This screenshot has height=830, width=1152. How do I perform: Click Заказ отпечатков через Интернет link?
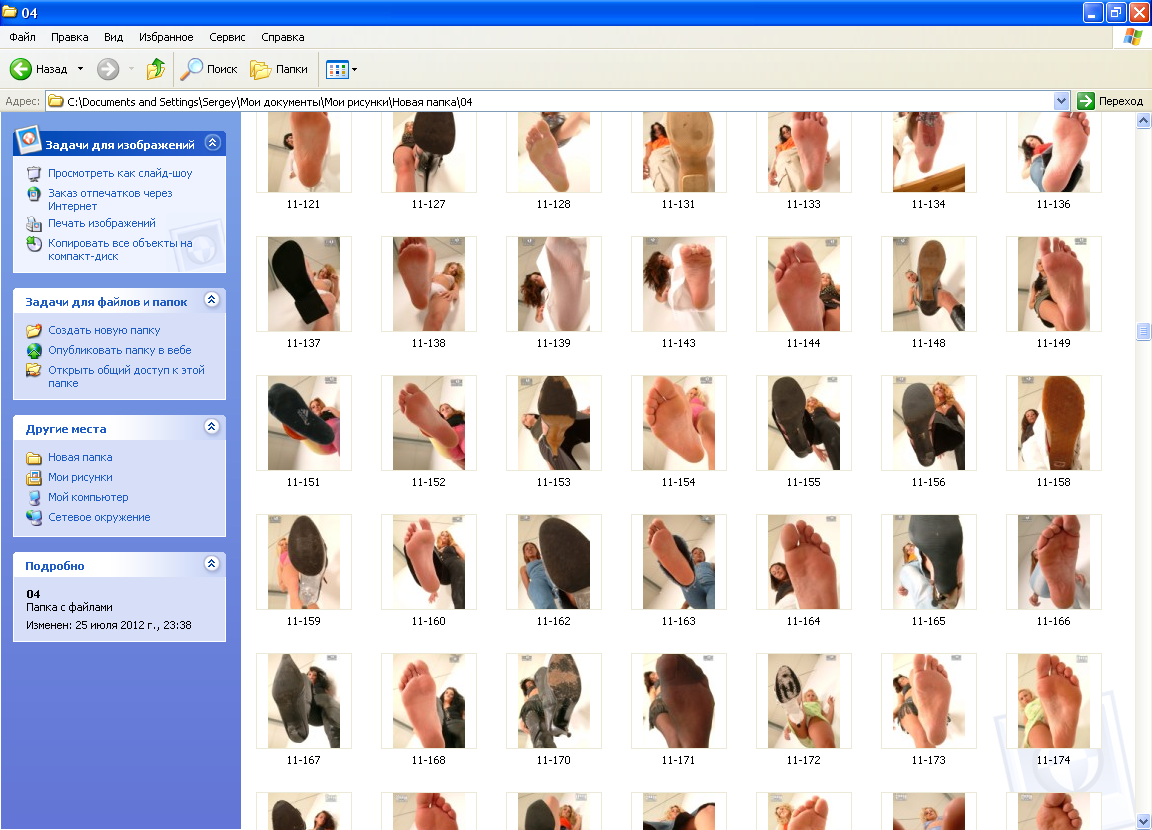pyautogui.click(x=110, y=200)
